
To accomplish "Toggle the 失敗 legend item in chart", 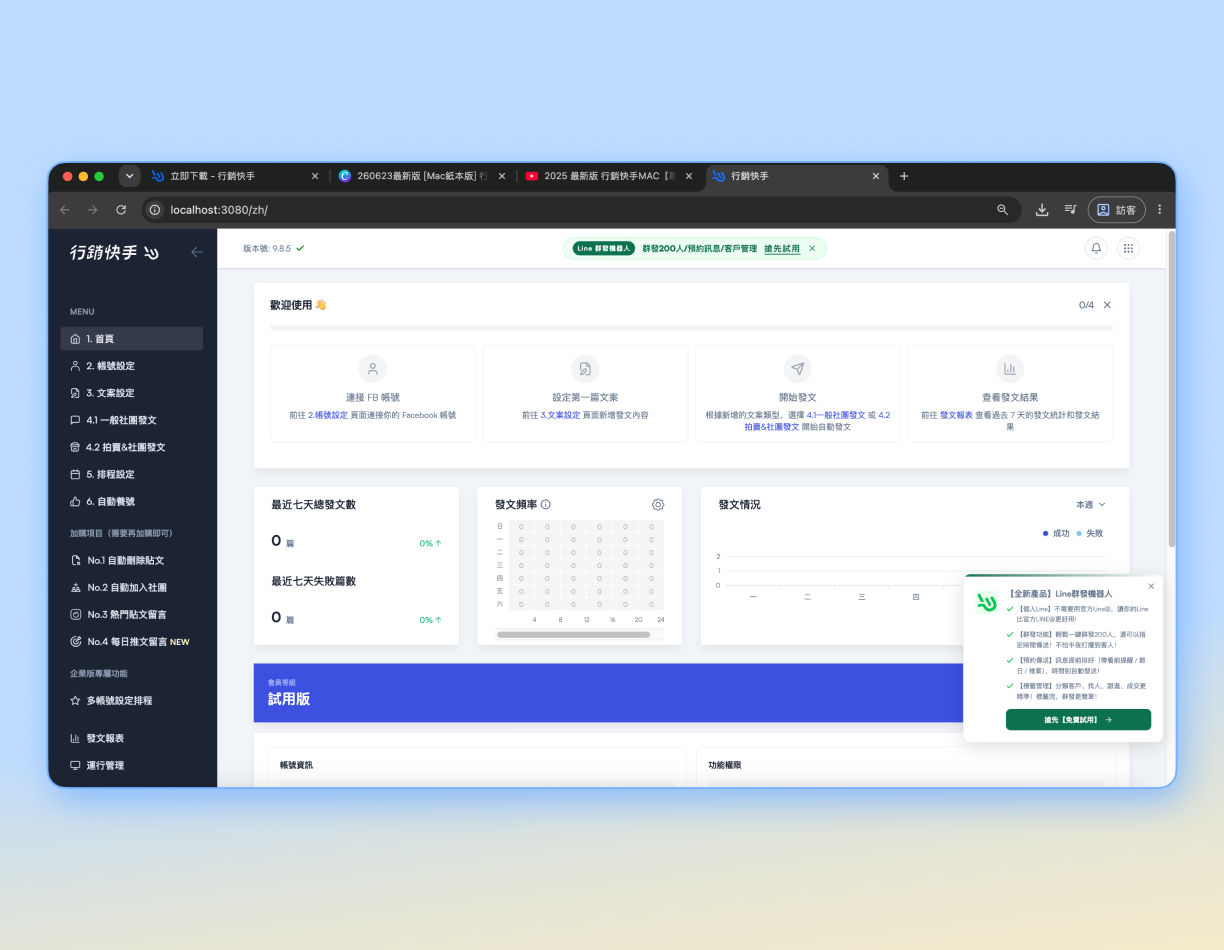I will 1090,533.
